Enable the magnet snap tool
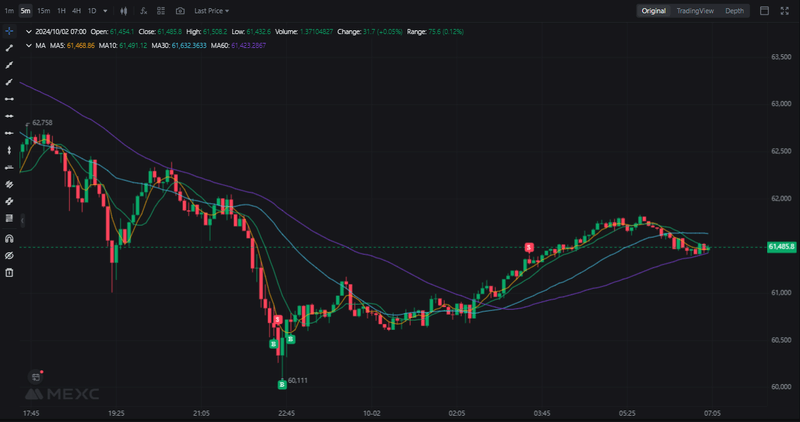Screen dimensions: 800x422 click(x=9, y=238)
